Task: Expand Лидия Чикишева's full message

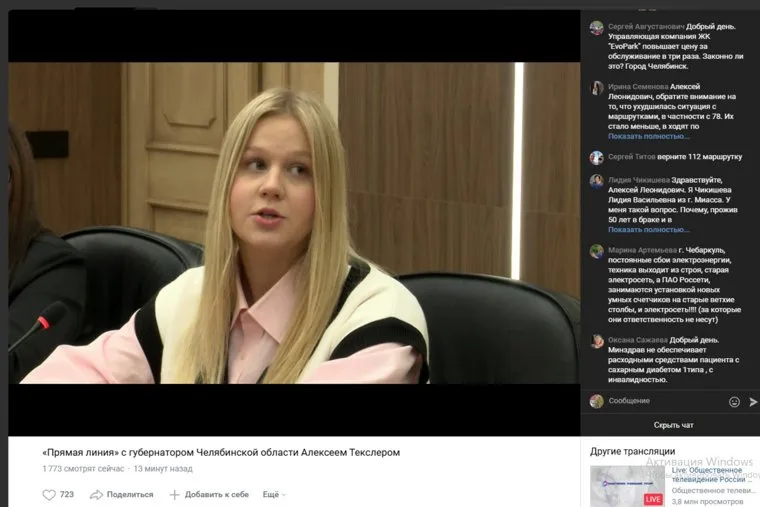Action: pyautogui.click(x=647, y=229)
